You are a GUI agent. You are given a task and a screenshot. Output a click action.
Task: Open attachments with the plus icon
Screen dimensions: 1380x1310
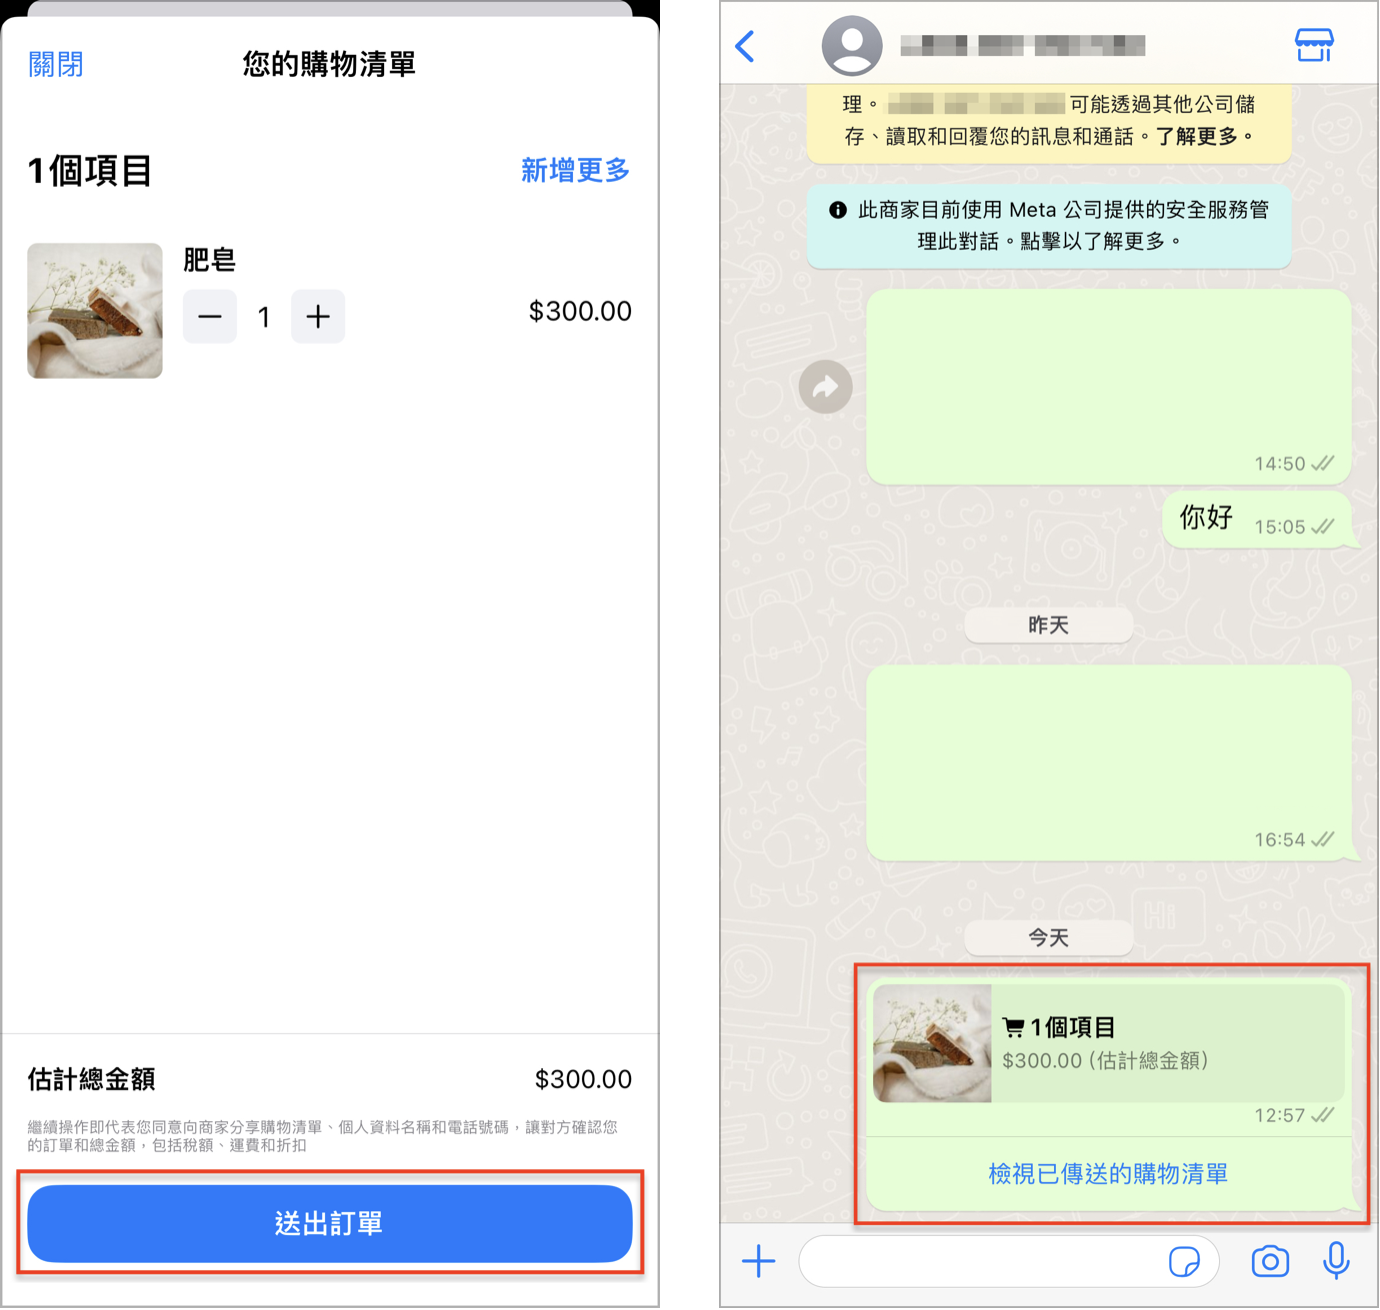click(x=759, y=1261)
